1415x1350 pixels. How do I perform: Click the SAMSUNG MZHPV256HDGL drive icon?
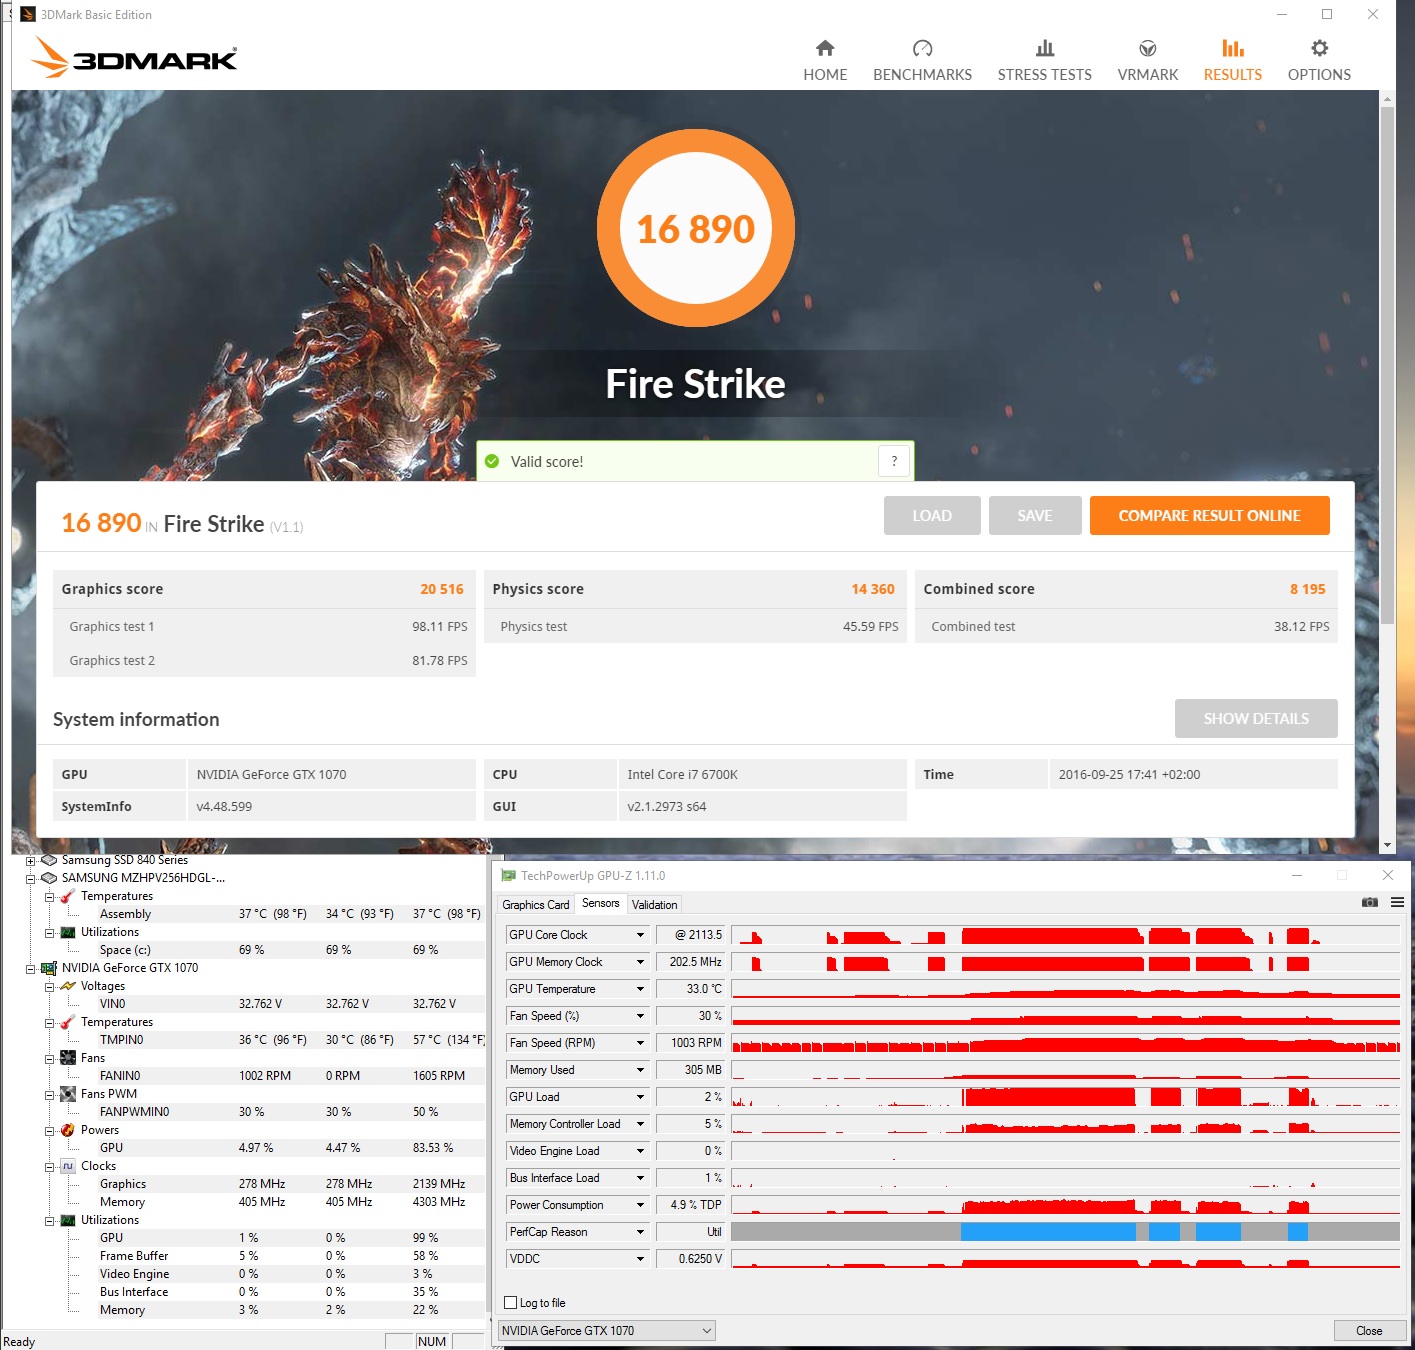(x=49, y=878)
